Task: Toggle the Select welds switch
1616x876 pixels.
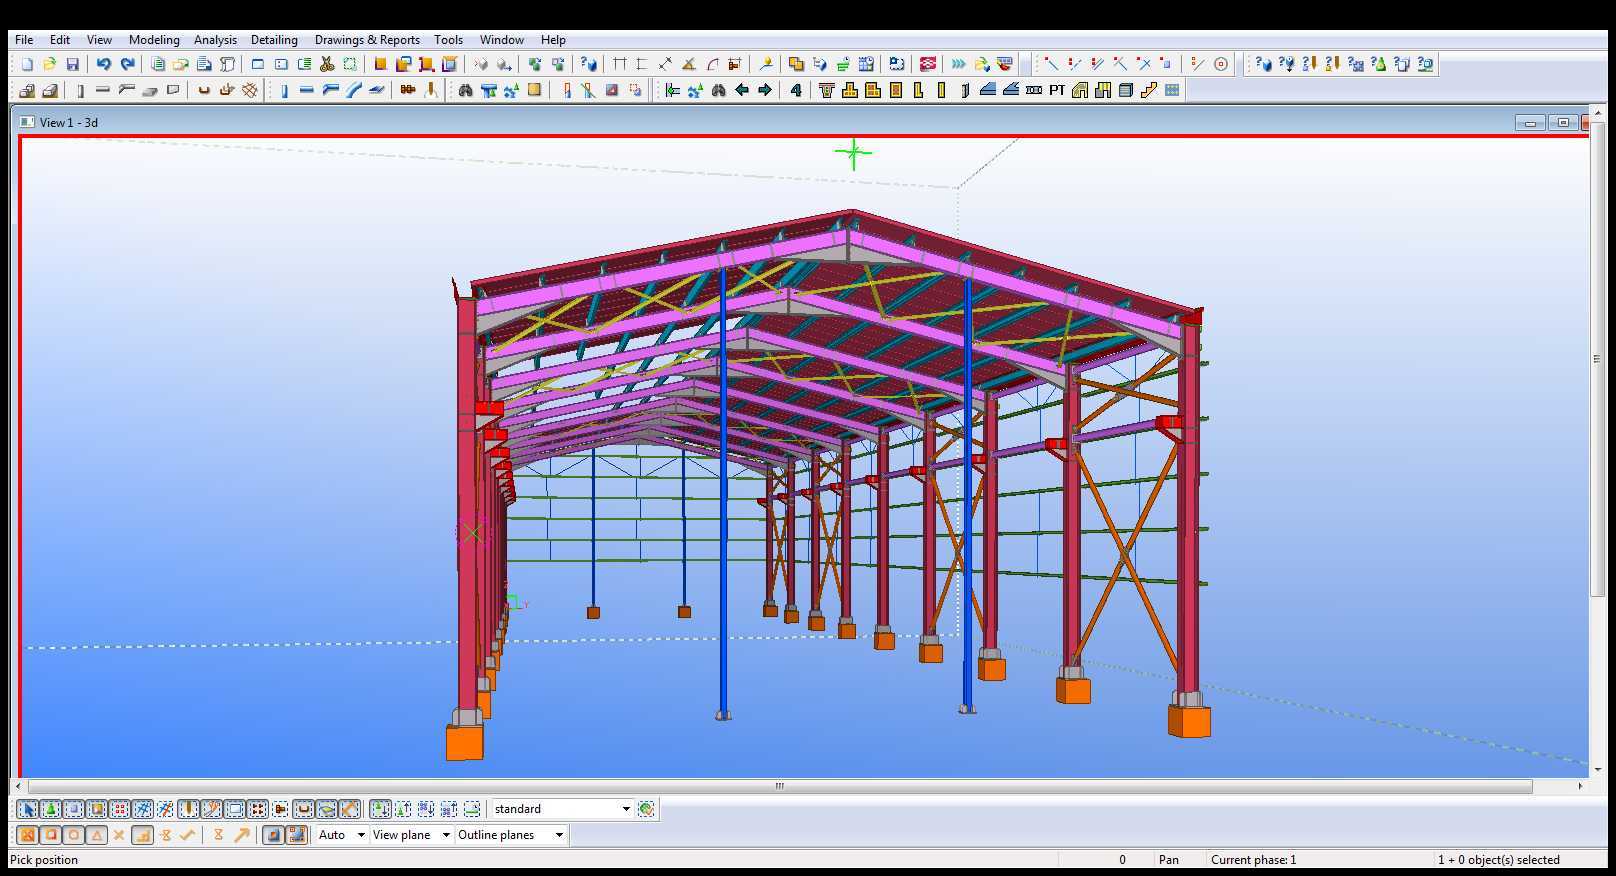Action: (x=188, y=809)
